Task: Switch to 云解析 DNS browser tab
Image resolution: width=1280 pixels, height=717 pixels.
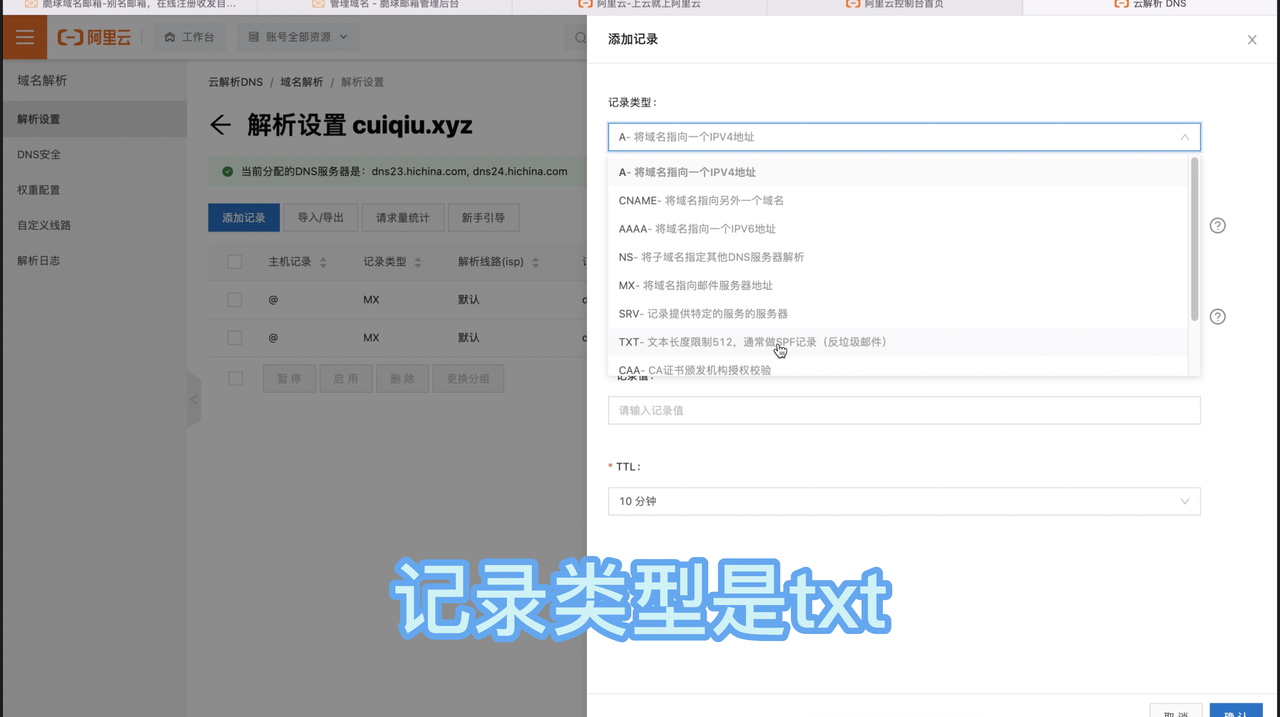Action: (1150, 5)
